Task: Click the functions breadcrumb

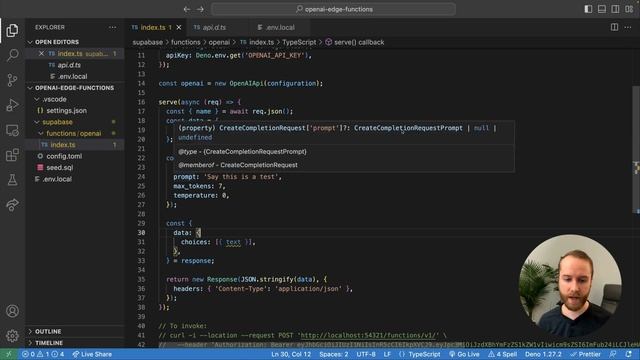Action: 186,42
